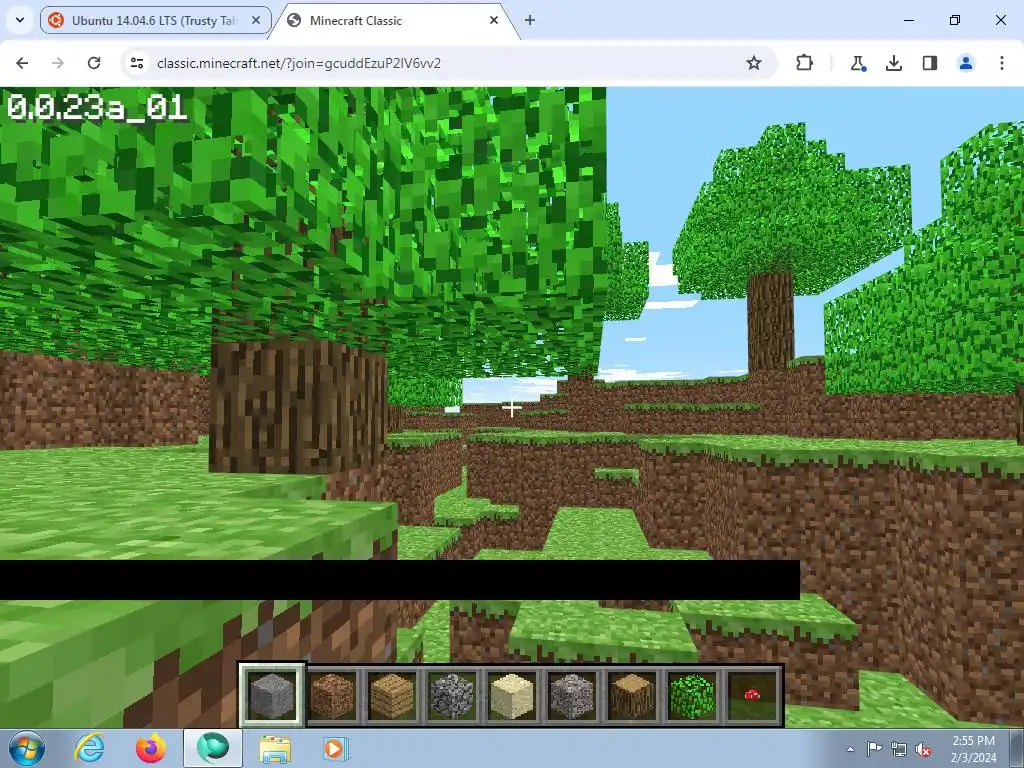Open Chrome Labs flask icon
Screen dimensions: 1024x768
857,63
